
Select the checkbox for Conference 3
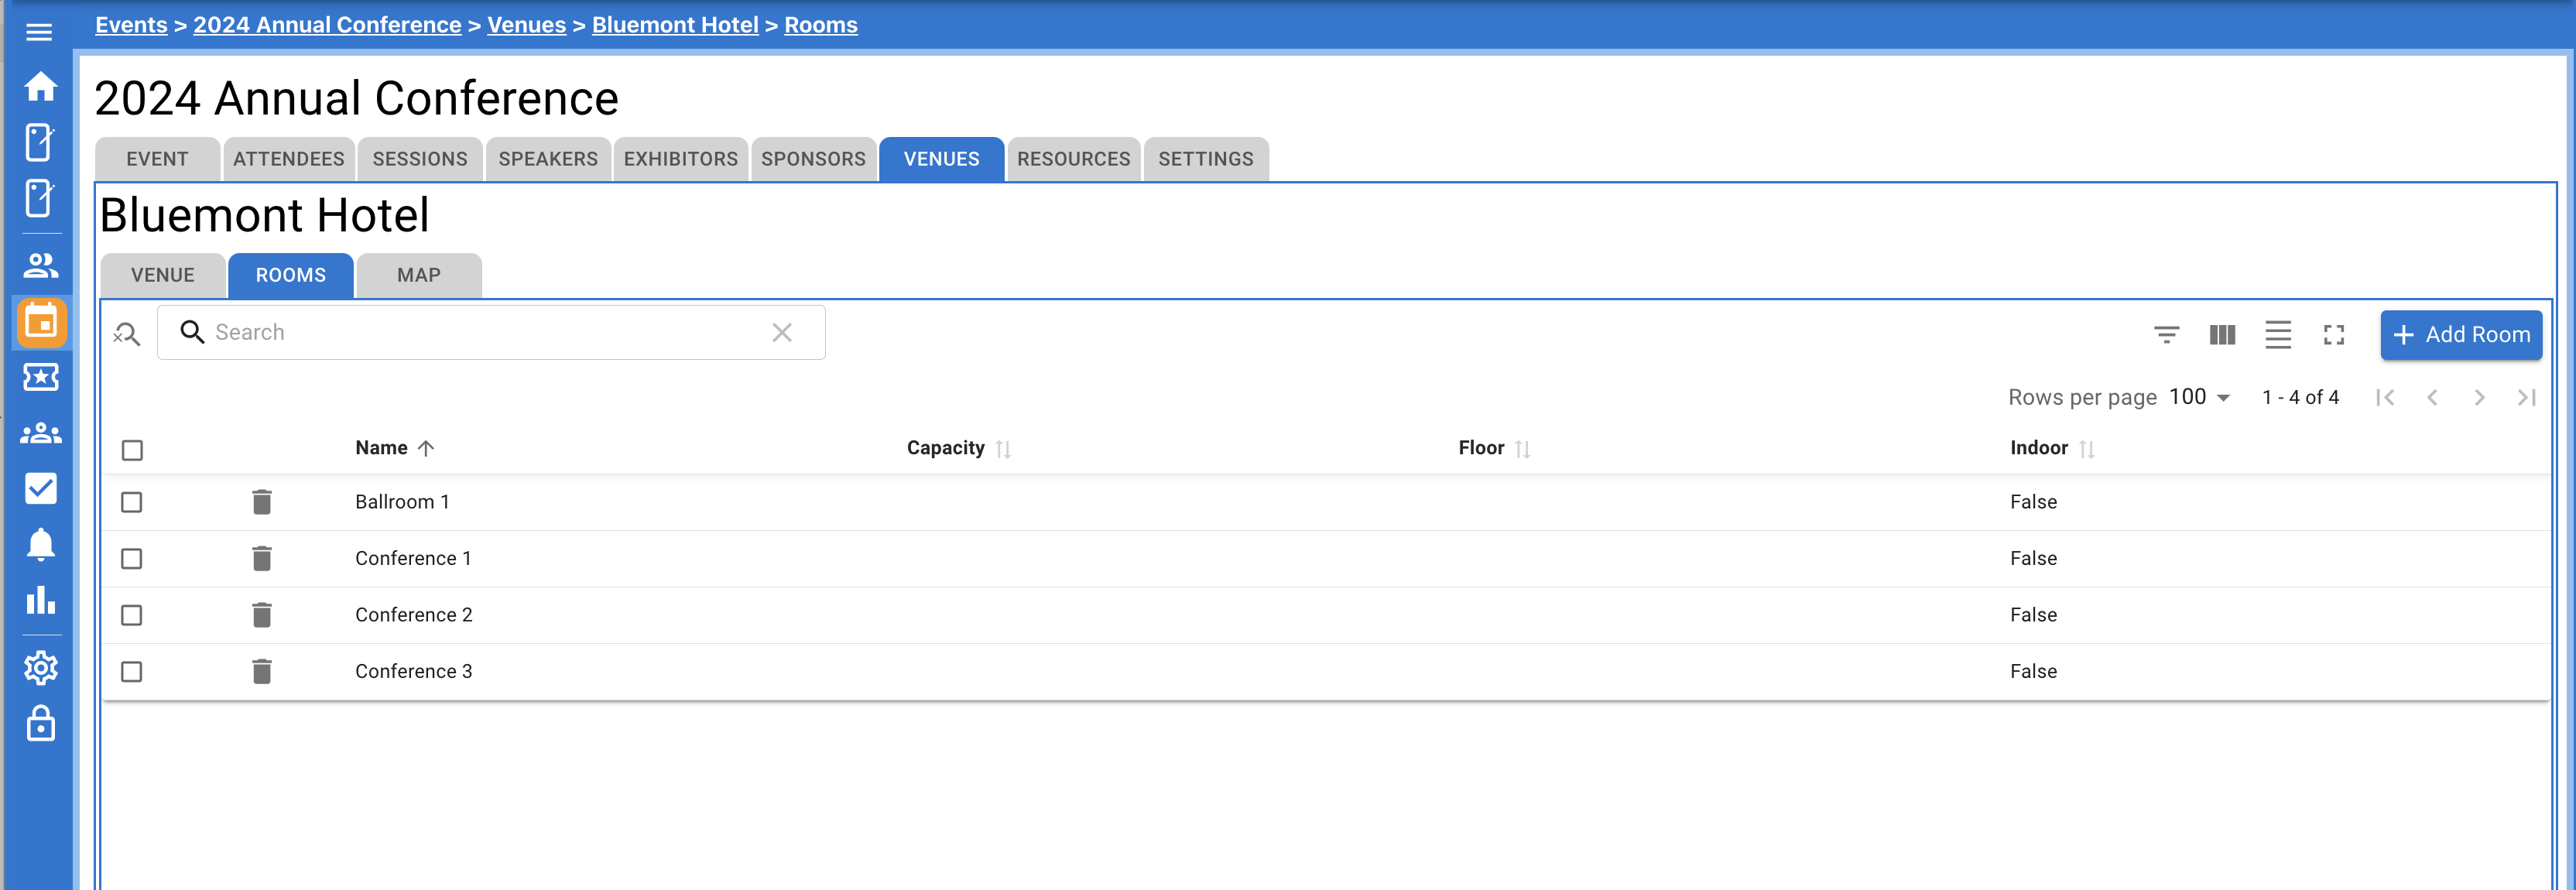coord(131,671)
